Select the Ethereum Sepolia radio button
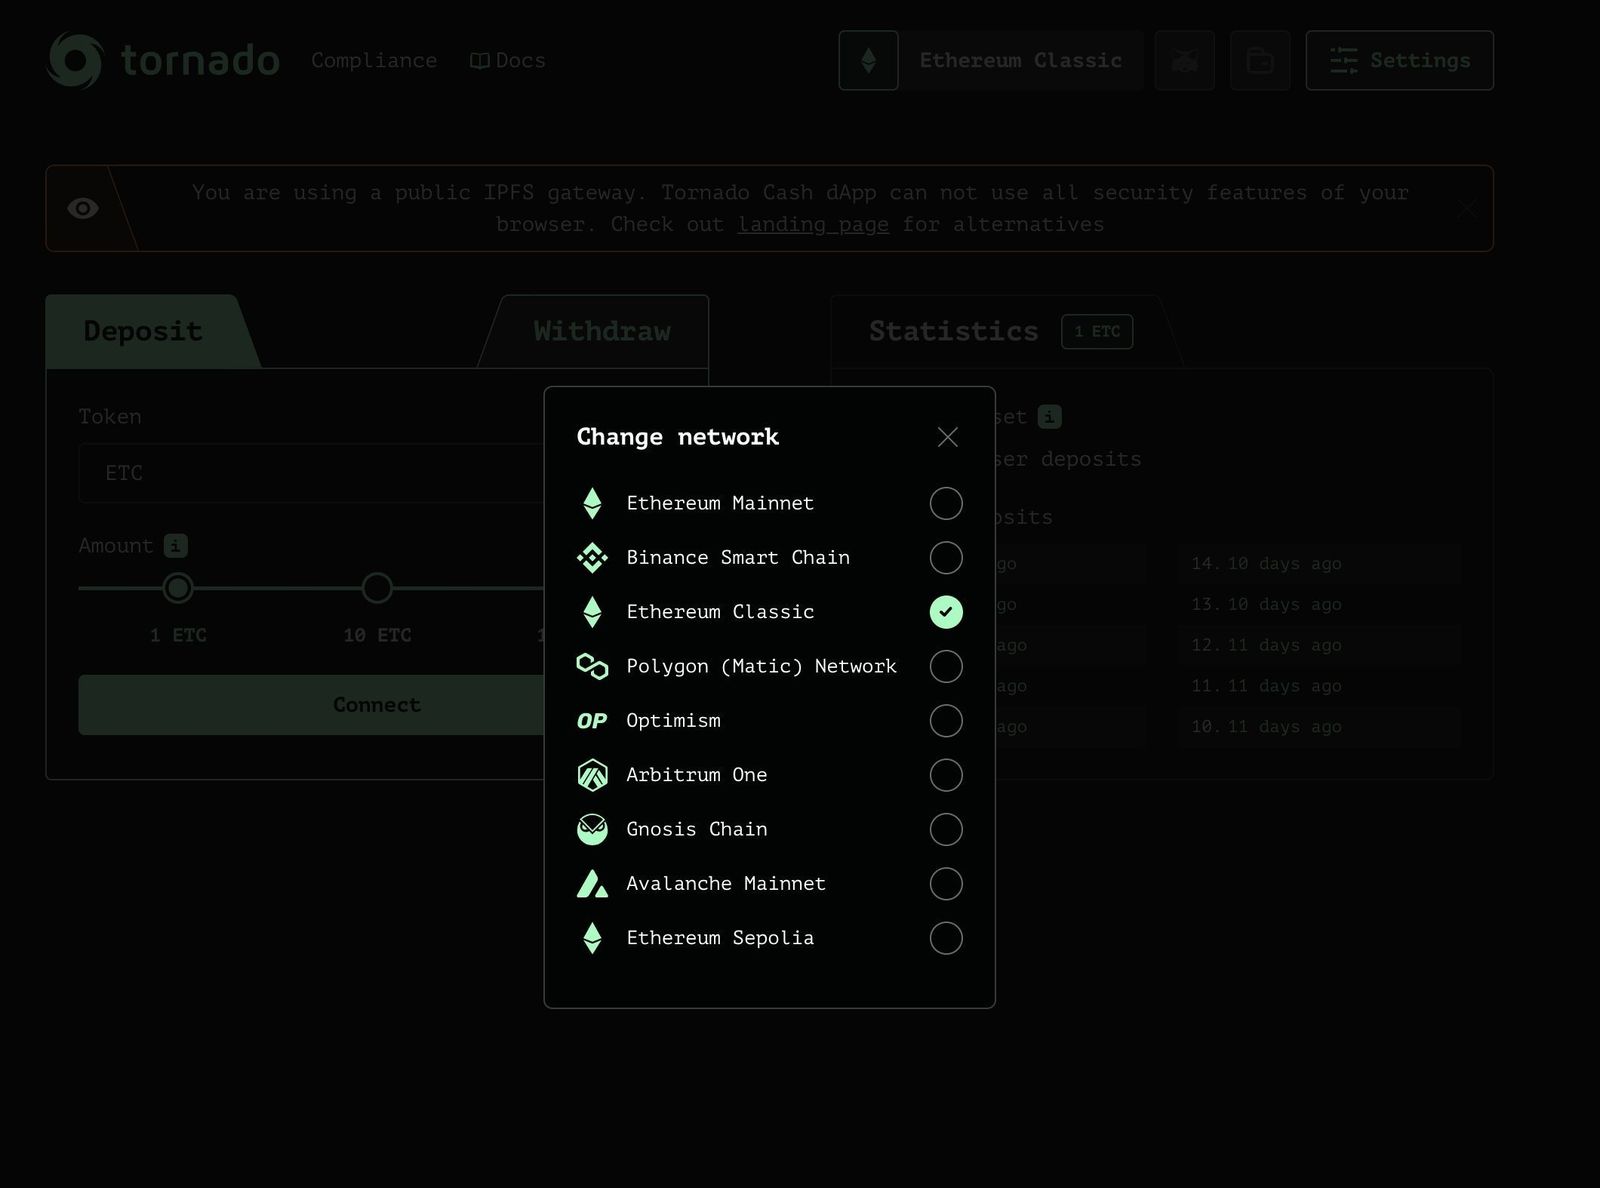Viewport: 1600px width, 1188px height. [946, 938]
